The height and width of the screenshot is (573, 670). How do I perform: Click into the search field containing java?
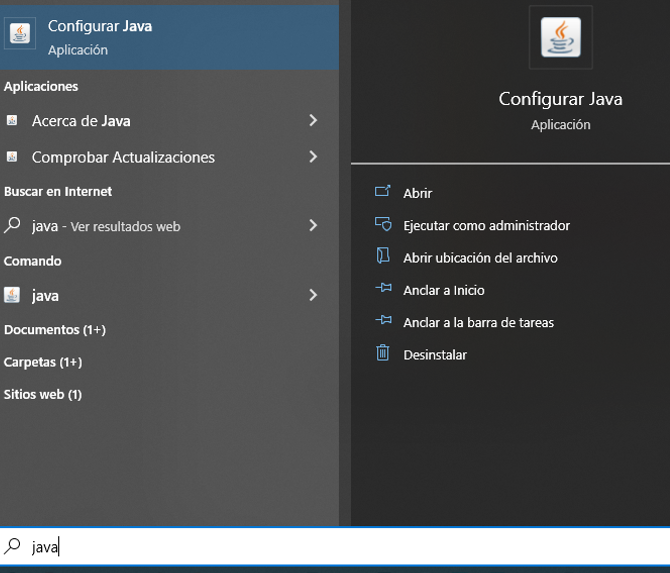tap(335, 546)
